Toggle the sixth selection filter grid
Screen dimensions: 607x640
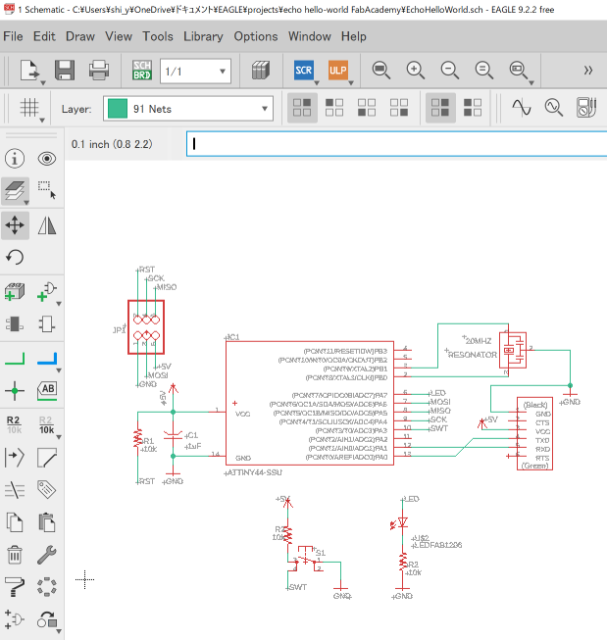[x=473, y=108]
